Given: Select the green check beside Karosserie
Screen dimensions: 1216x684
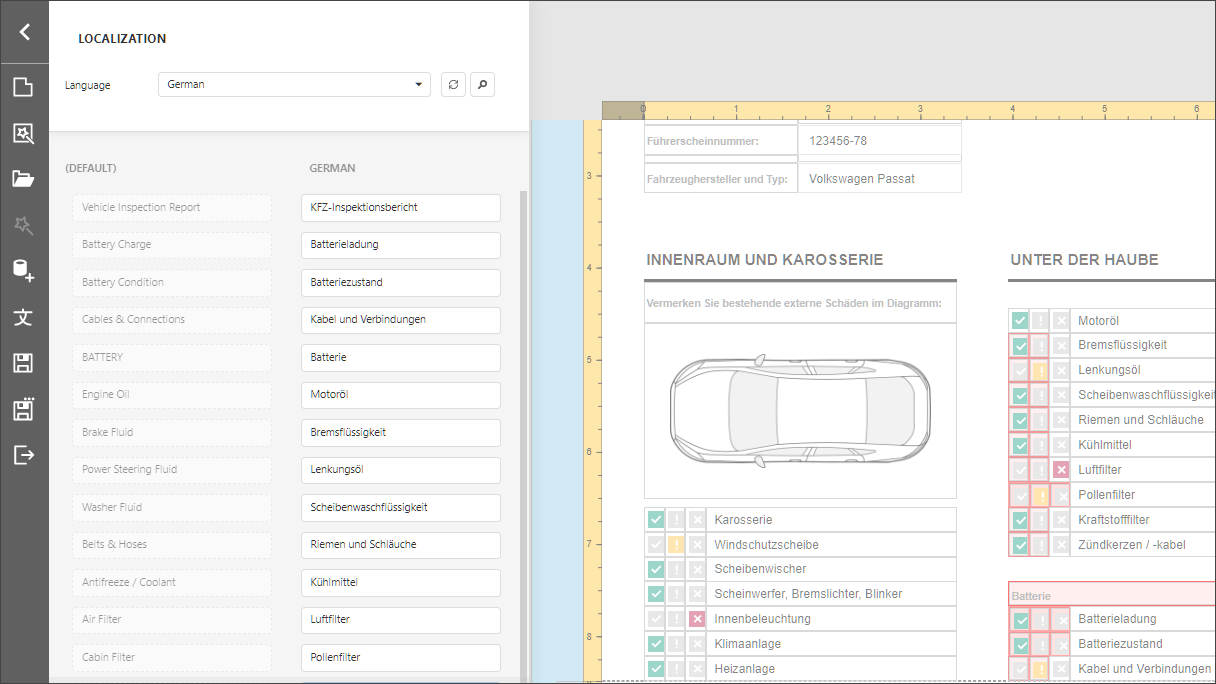Looking at the screenshot, I should tap(655, 520).
